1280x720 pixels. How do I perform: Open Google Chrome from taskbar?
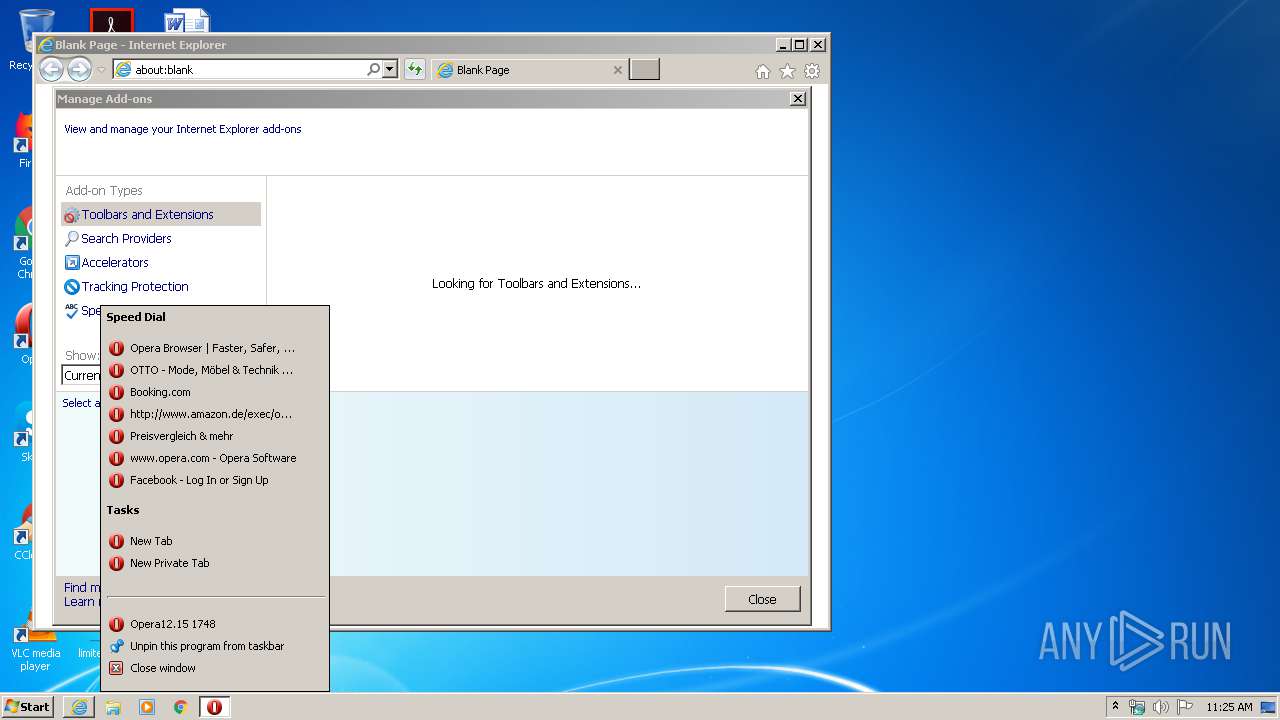click(x=180, y=707)
